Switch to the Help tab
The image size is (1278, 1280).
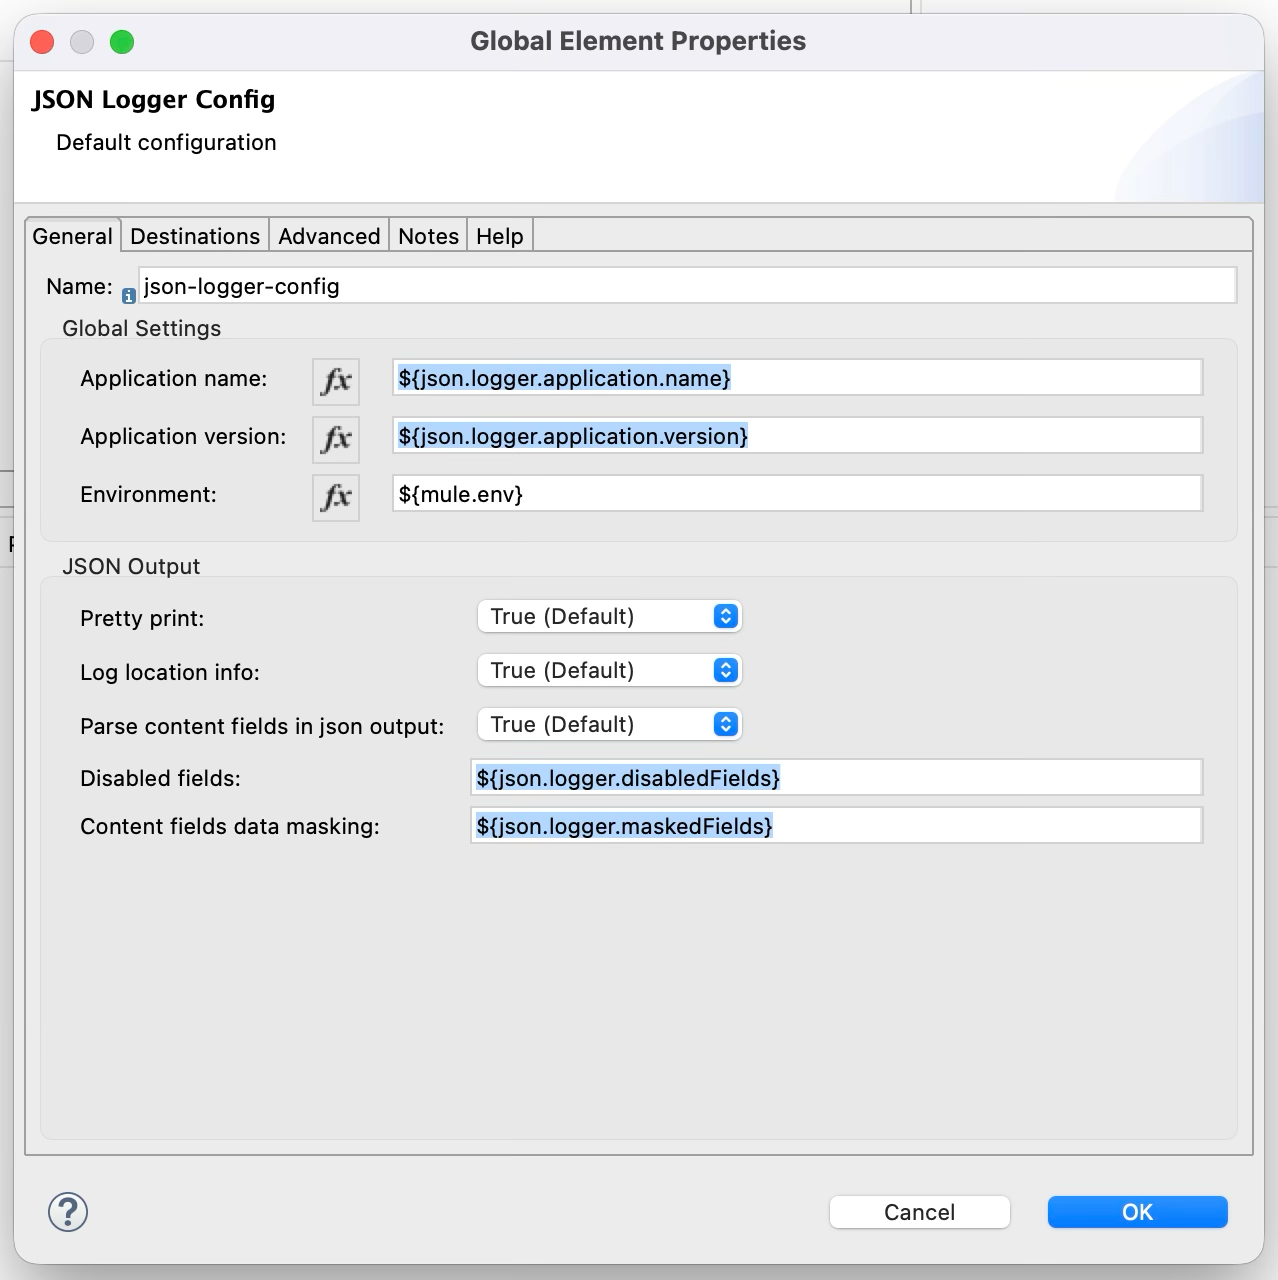pos(498,236)
